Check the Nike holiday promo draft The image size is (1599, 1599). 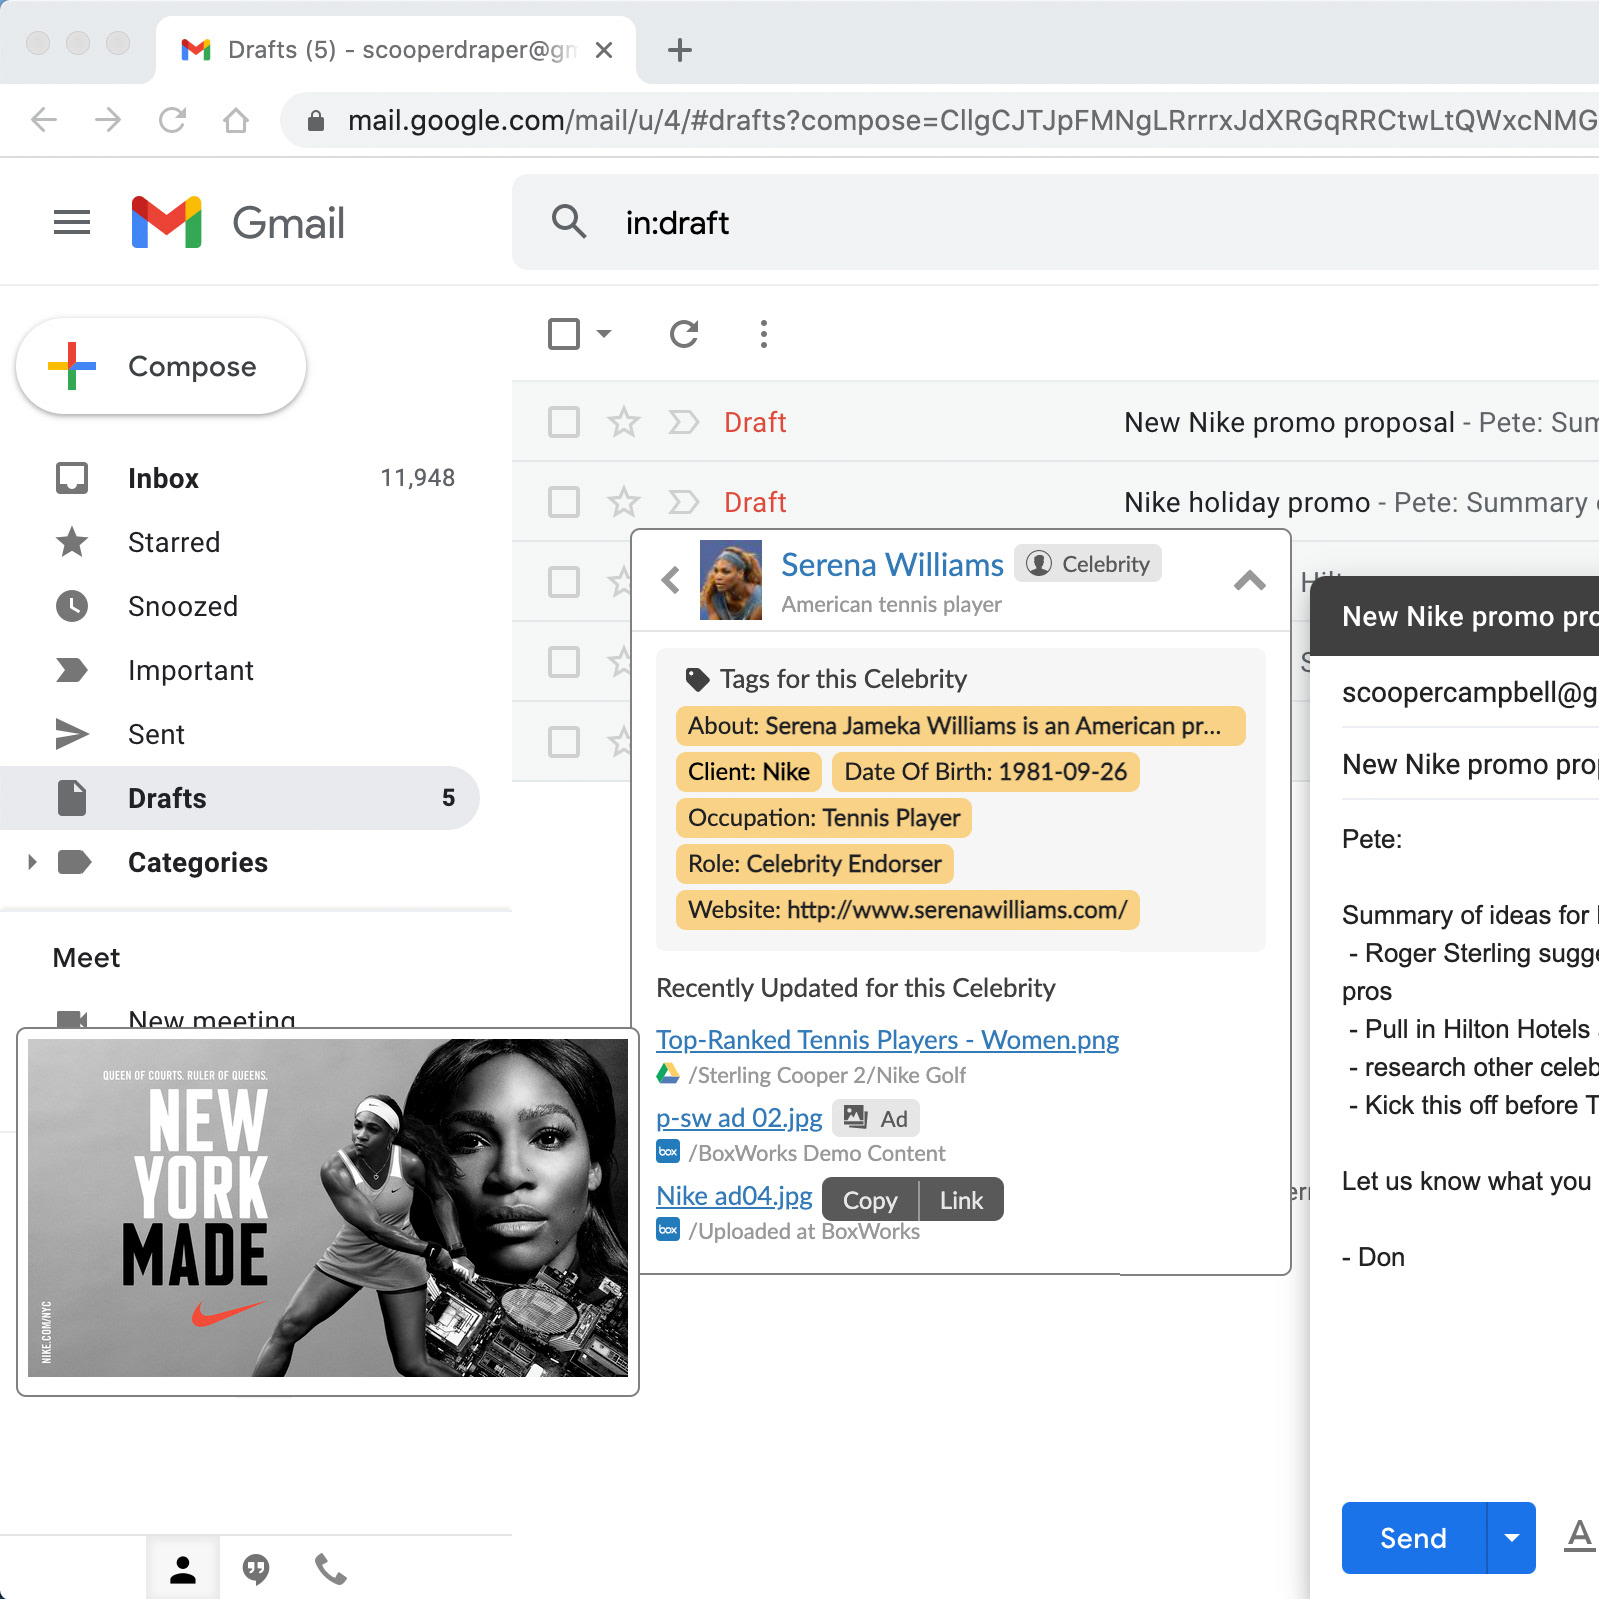564,502
